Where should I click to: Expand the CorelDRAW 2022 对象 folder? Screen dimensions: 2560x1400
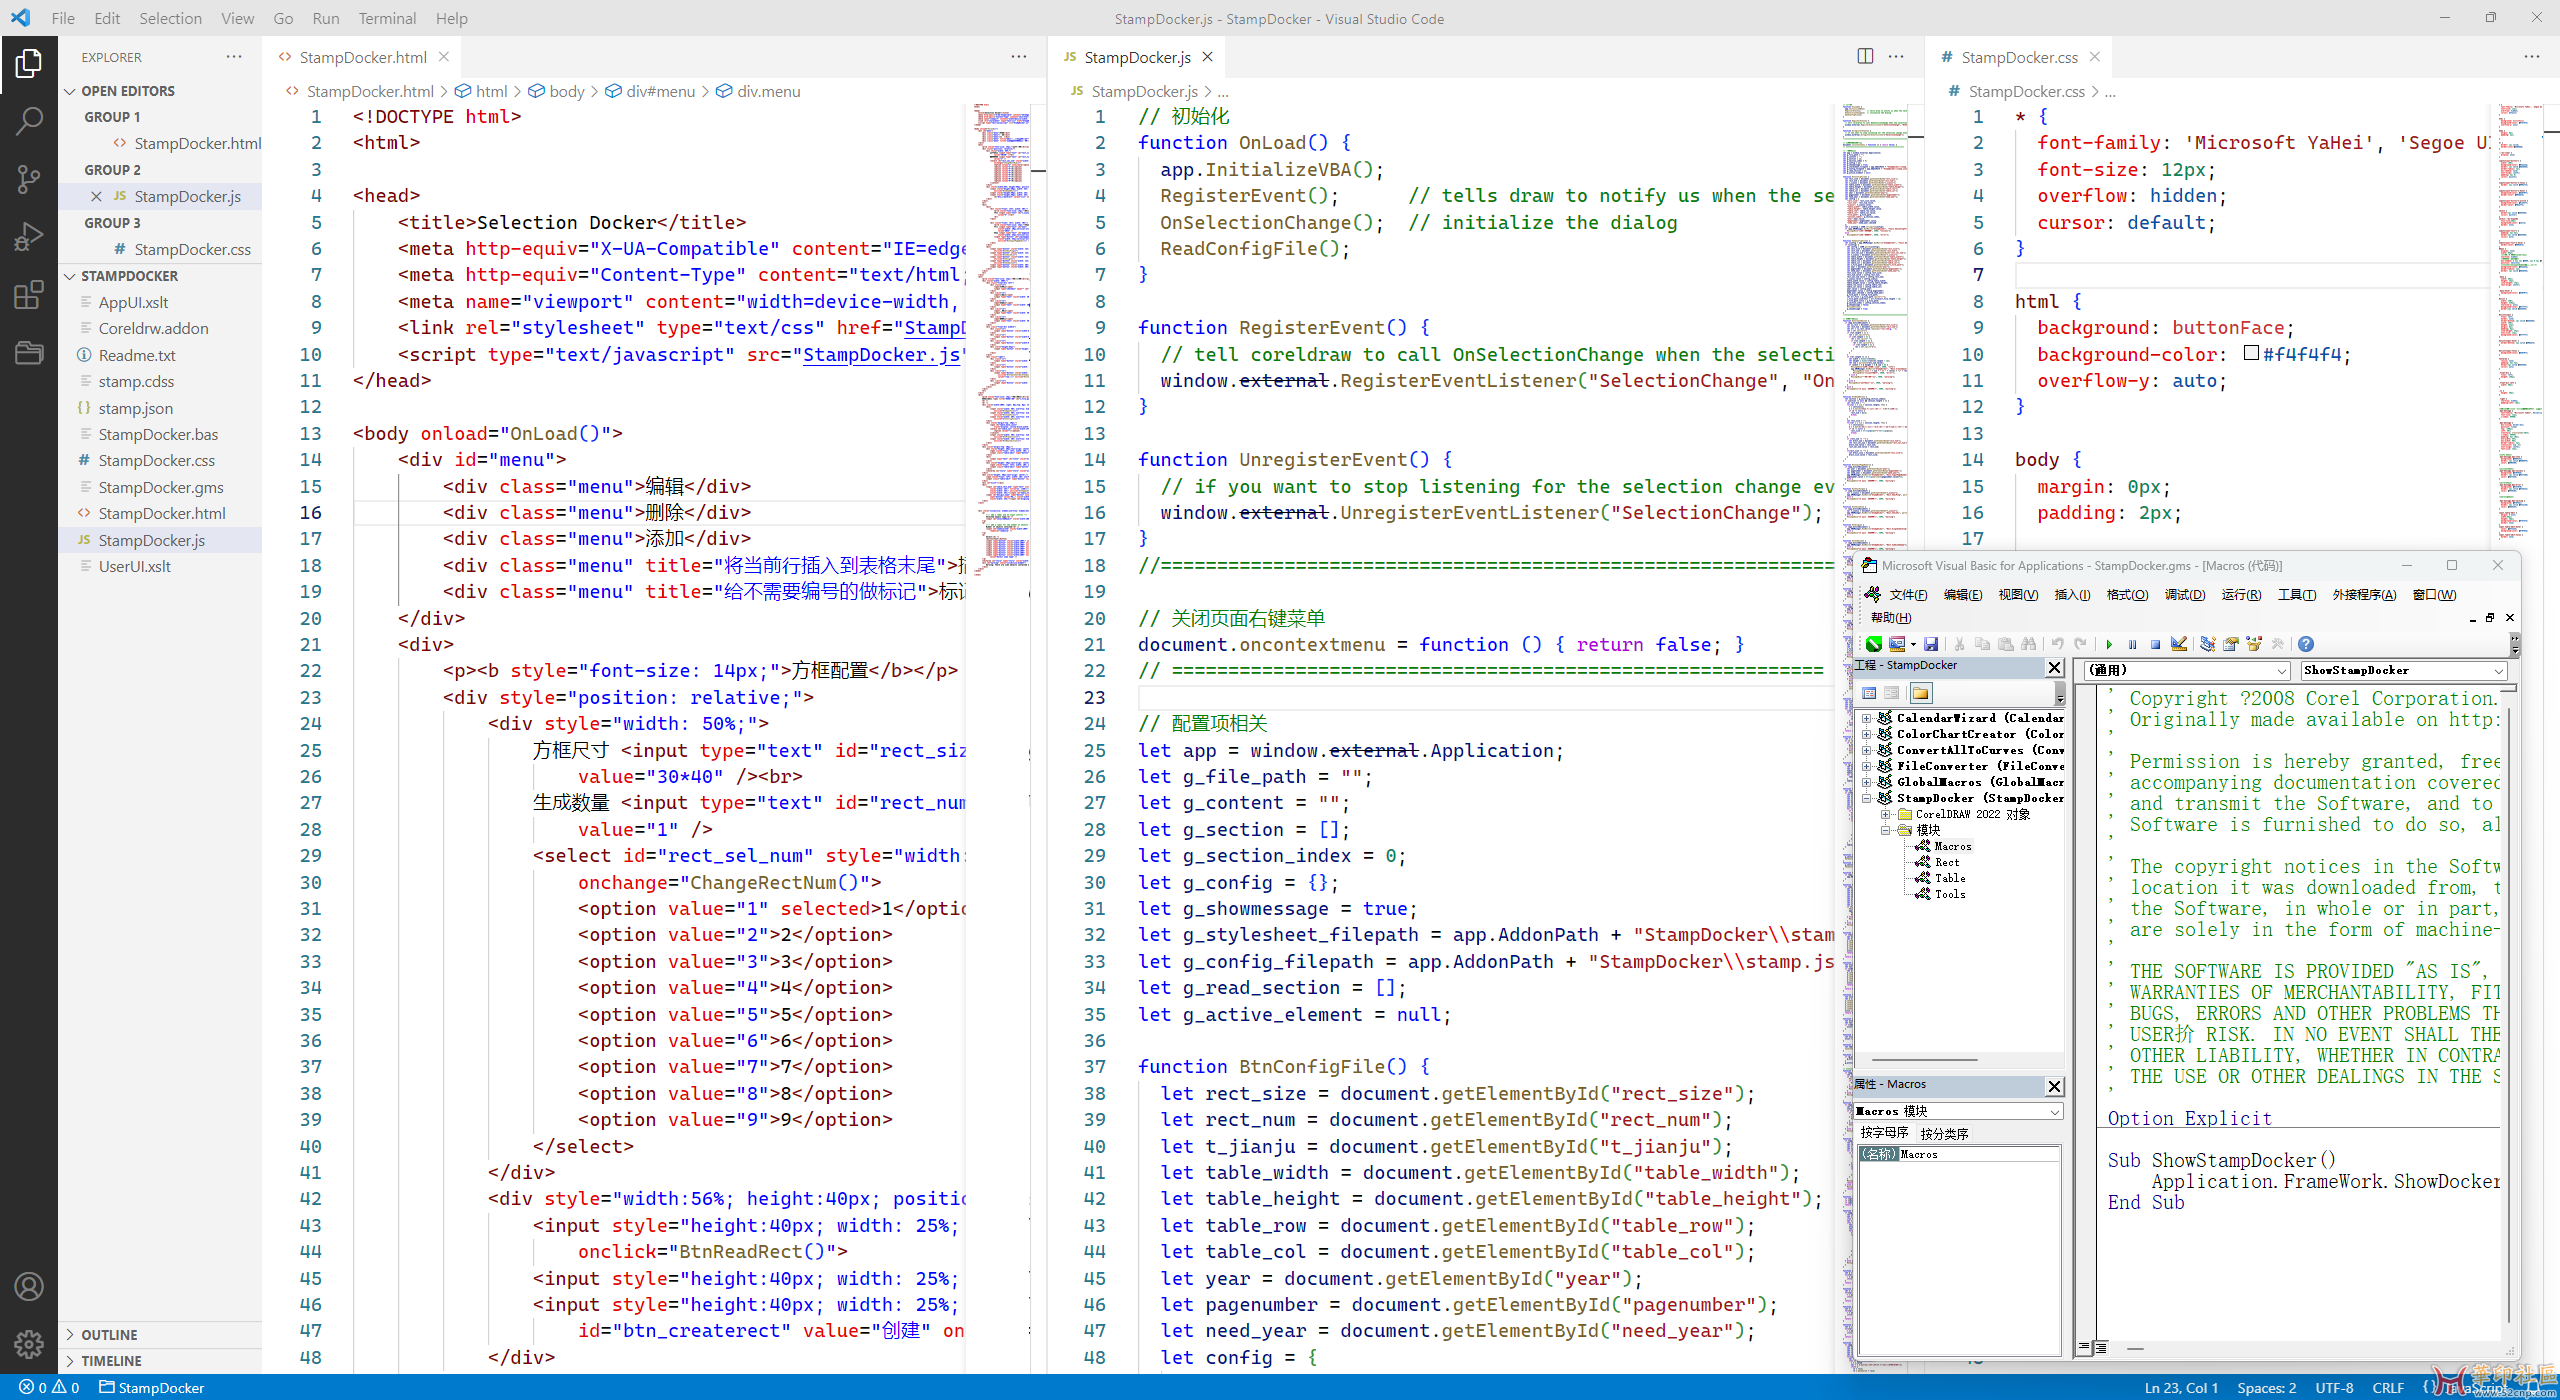tap(1884, 814)
